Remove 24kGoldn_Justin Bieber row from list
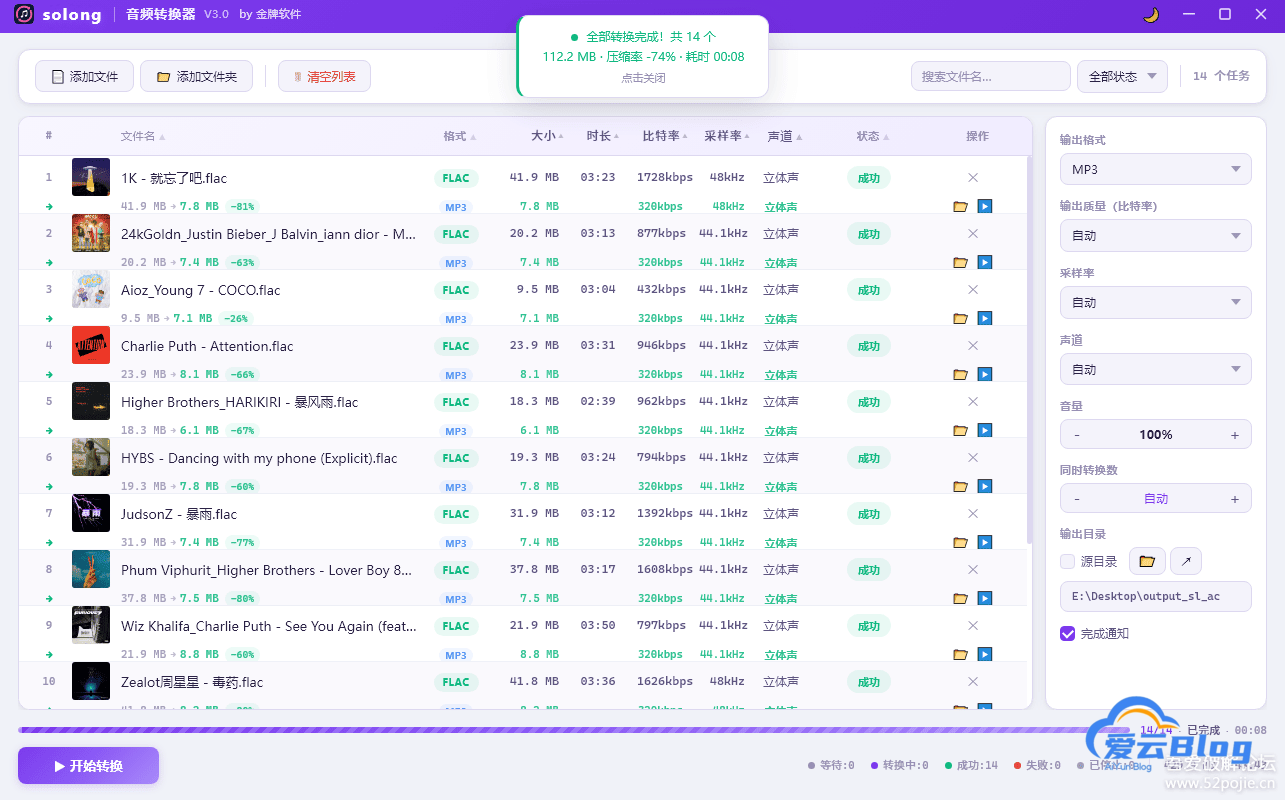The width and height of the screenshot is (1285, 800). coord(973,233)
